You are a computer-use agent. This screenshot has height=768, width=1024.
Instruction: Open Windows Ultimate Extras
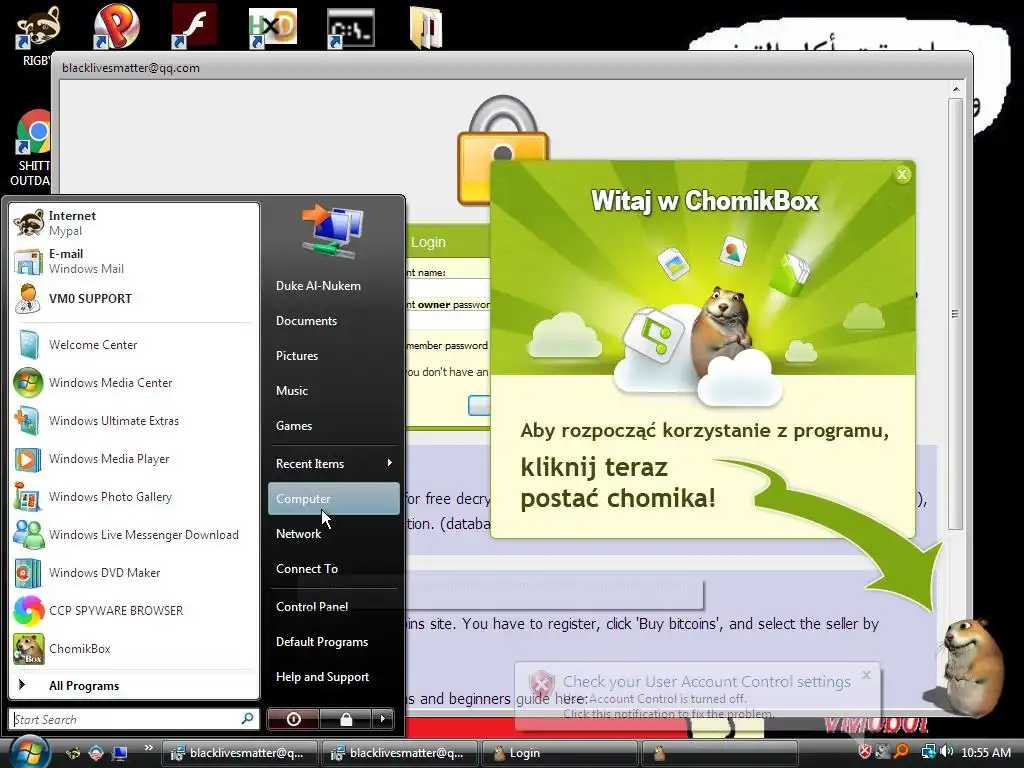point(134,421)
